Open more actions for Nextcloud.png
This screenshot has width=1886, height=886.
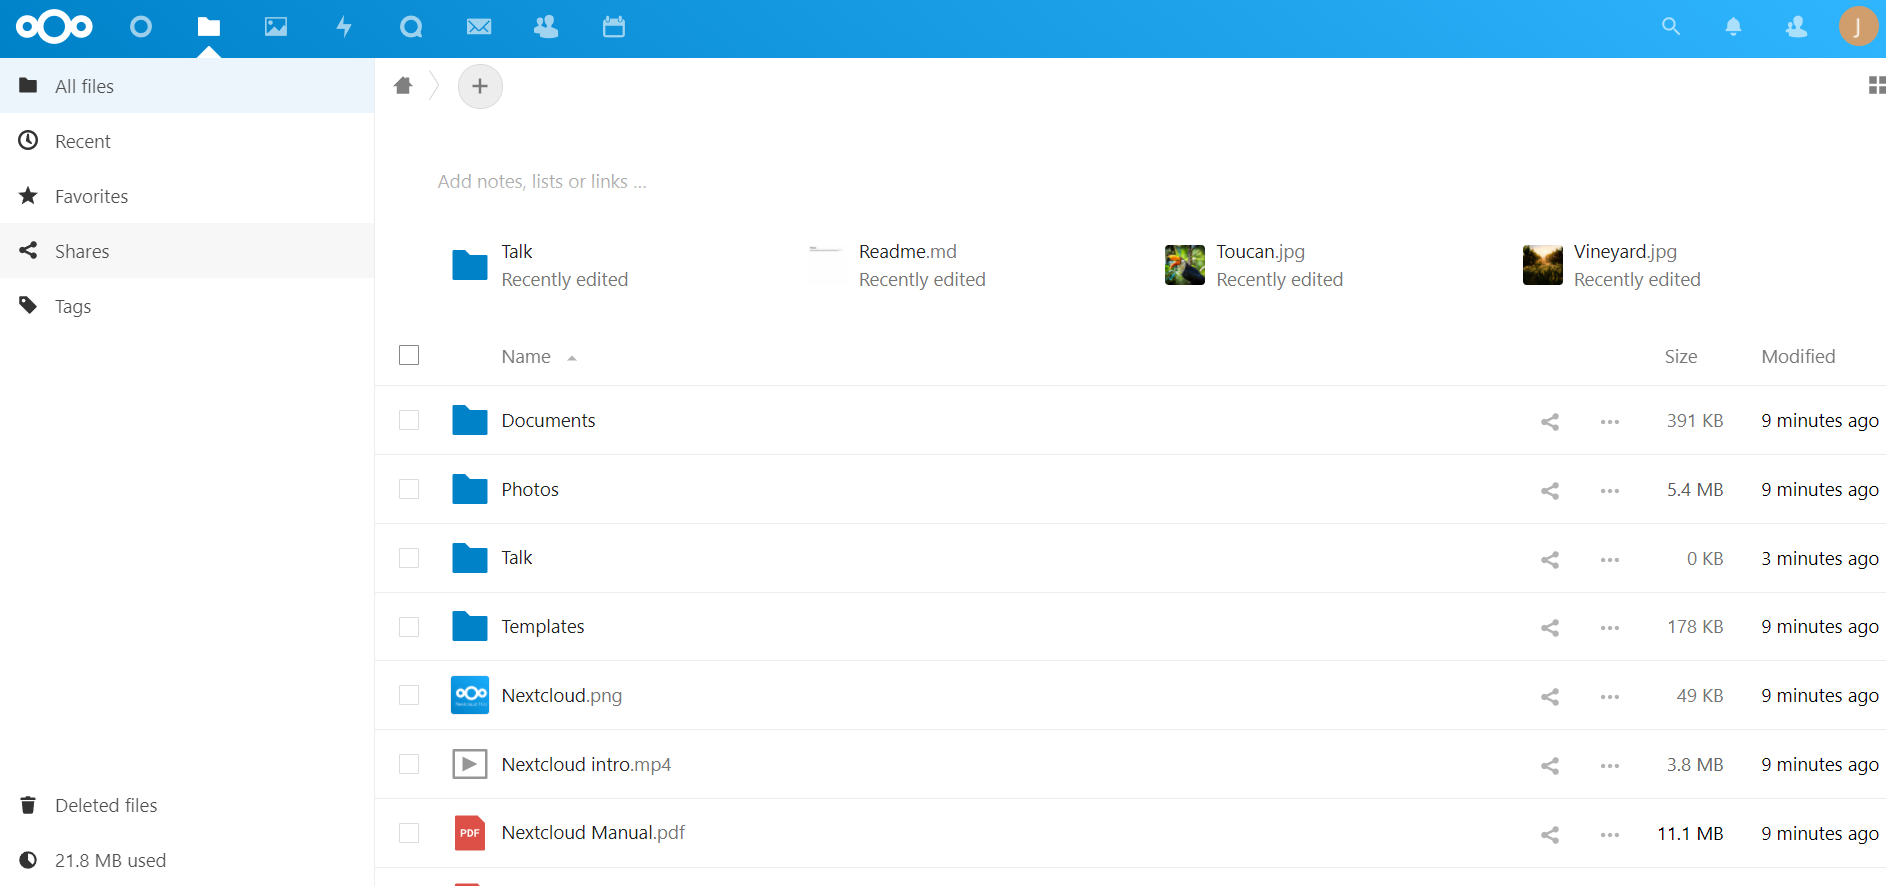click(1610, 697)
